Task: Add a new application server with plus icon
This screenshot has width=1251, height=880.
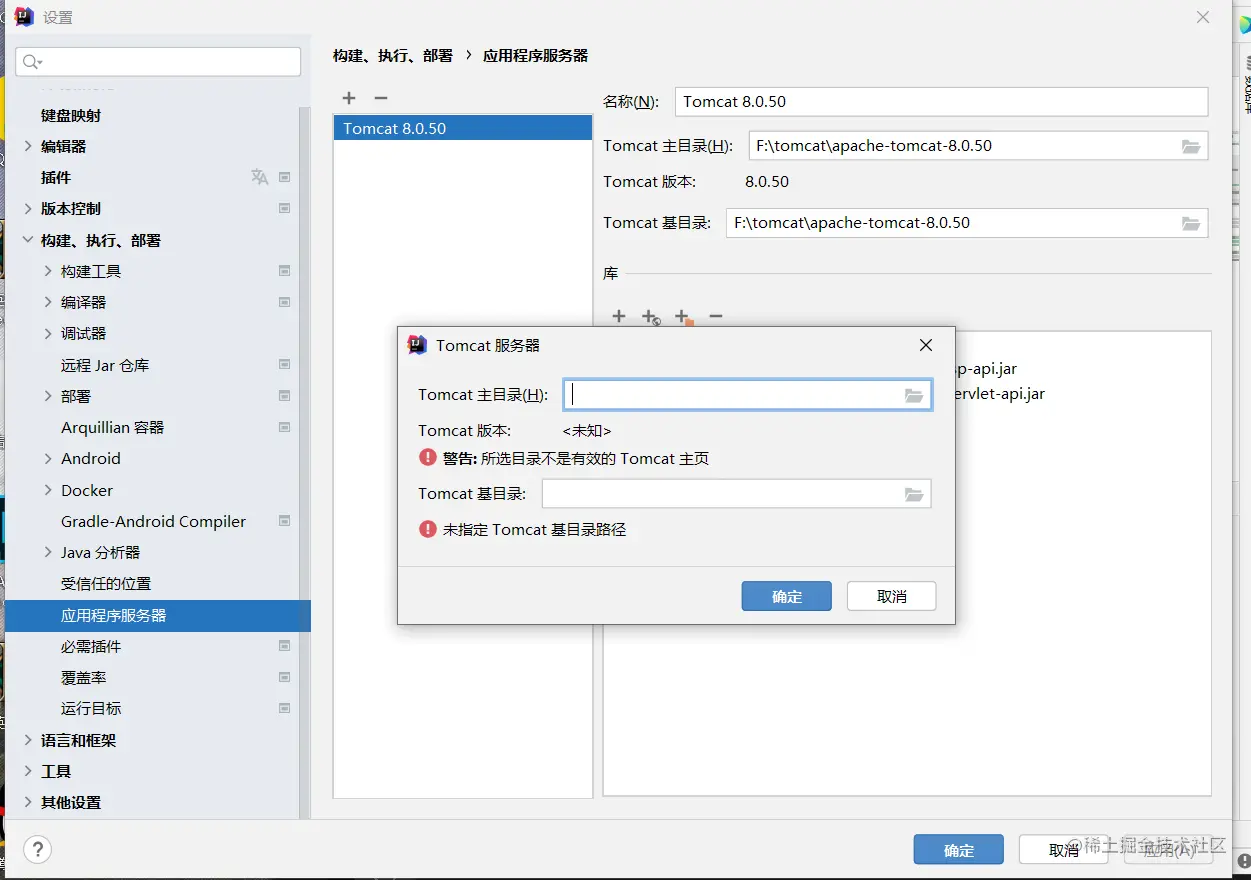Action: click(349, 98)
